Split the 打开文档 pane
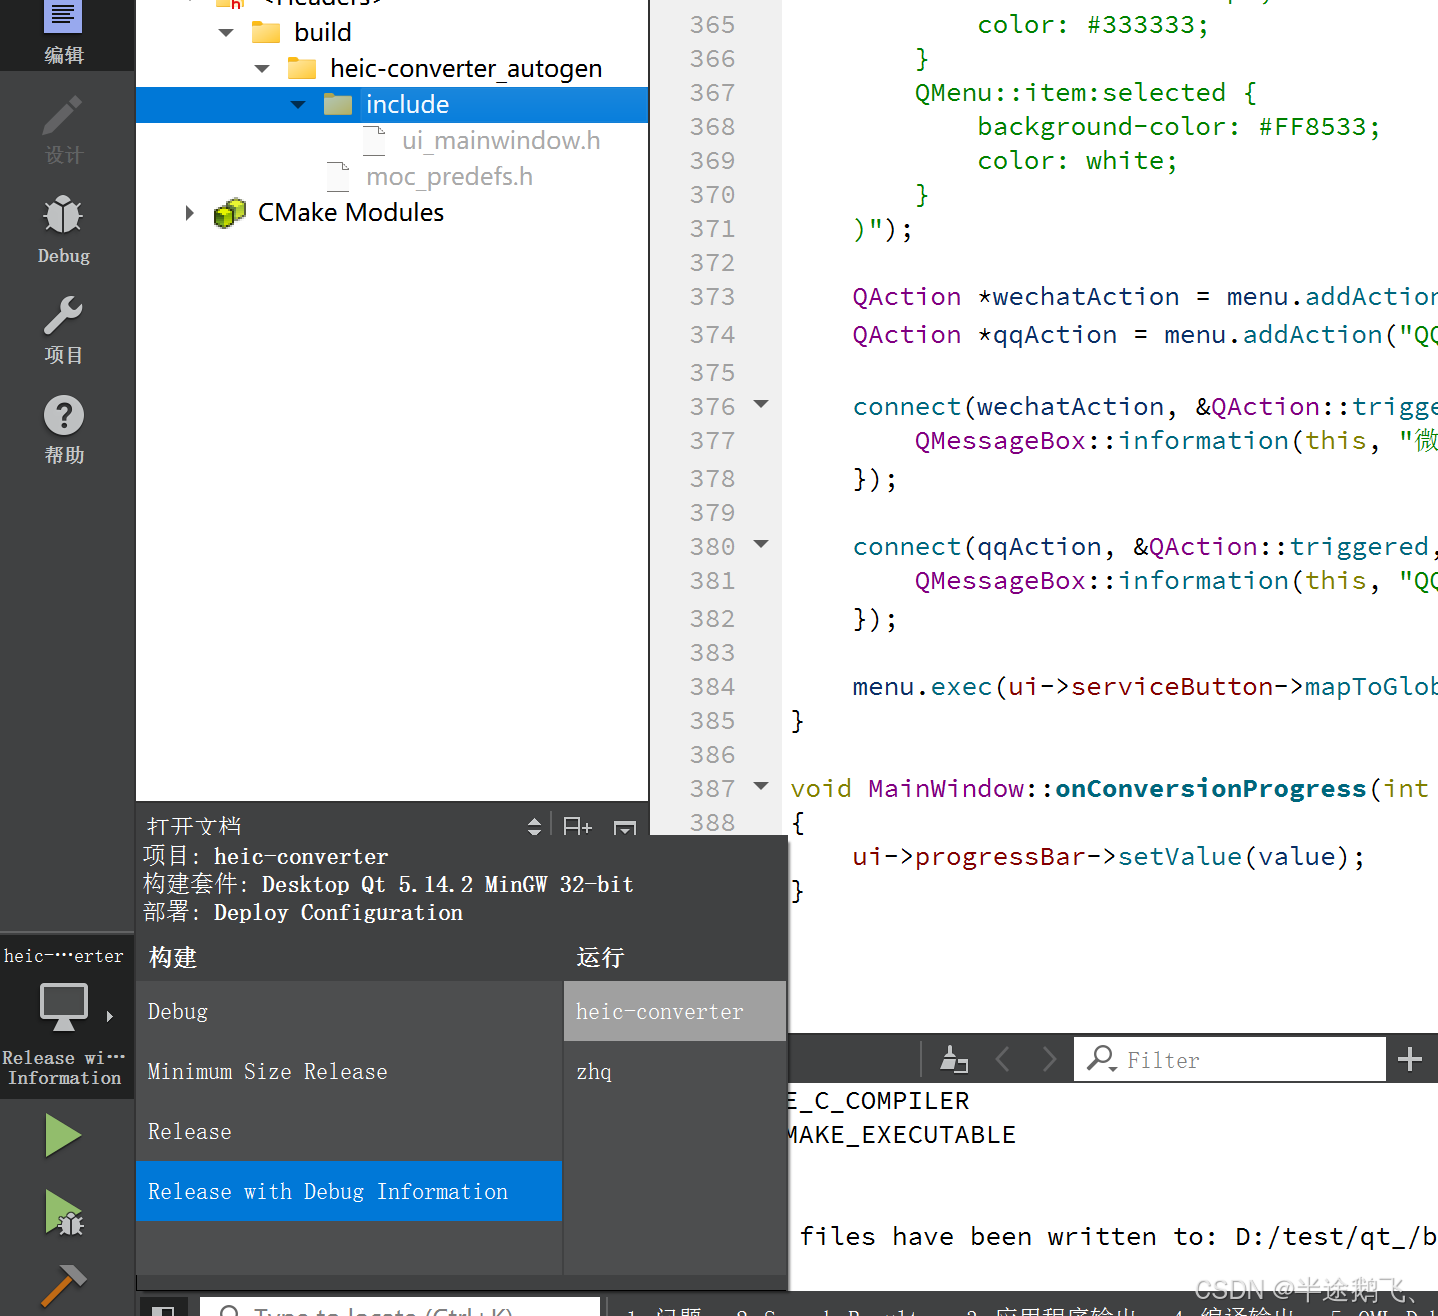Screen dimensions: 1438x1316 [577, 826]
